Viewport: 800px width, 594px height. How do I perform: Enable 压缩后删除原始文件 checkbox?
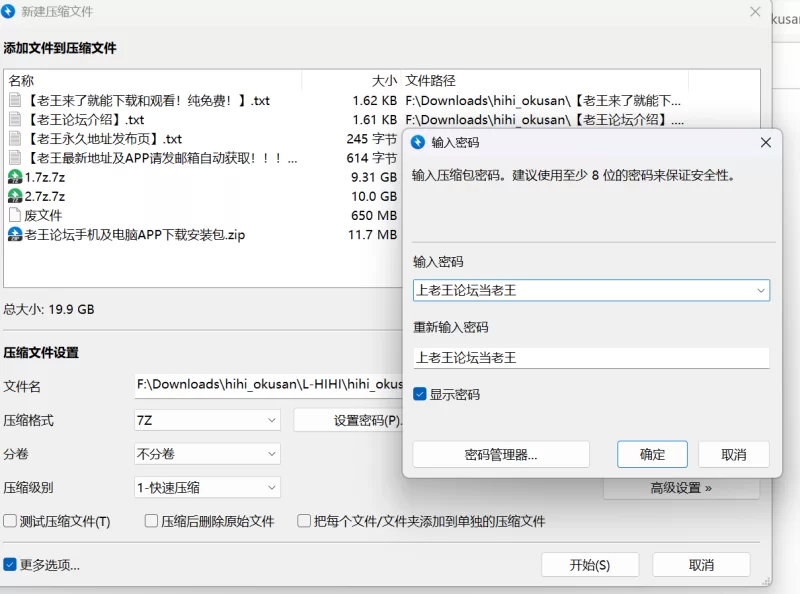(x=152, y=521)
